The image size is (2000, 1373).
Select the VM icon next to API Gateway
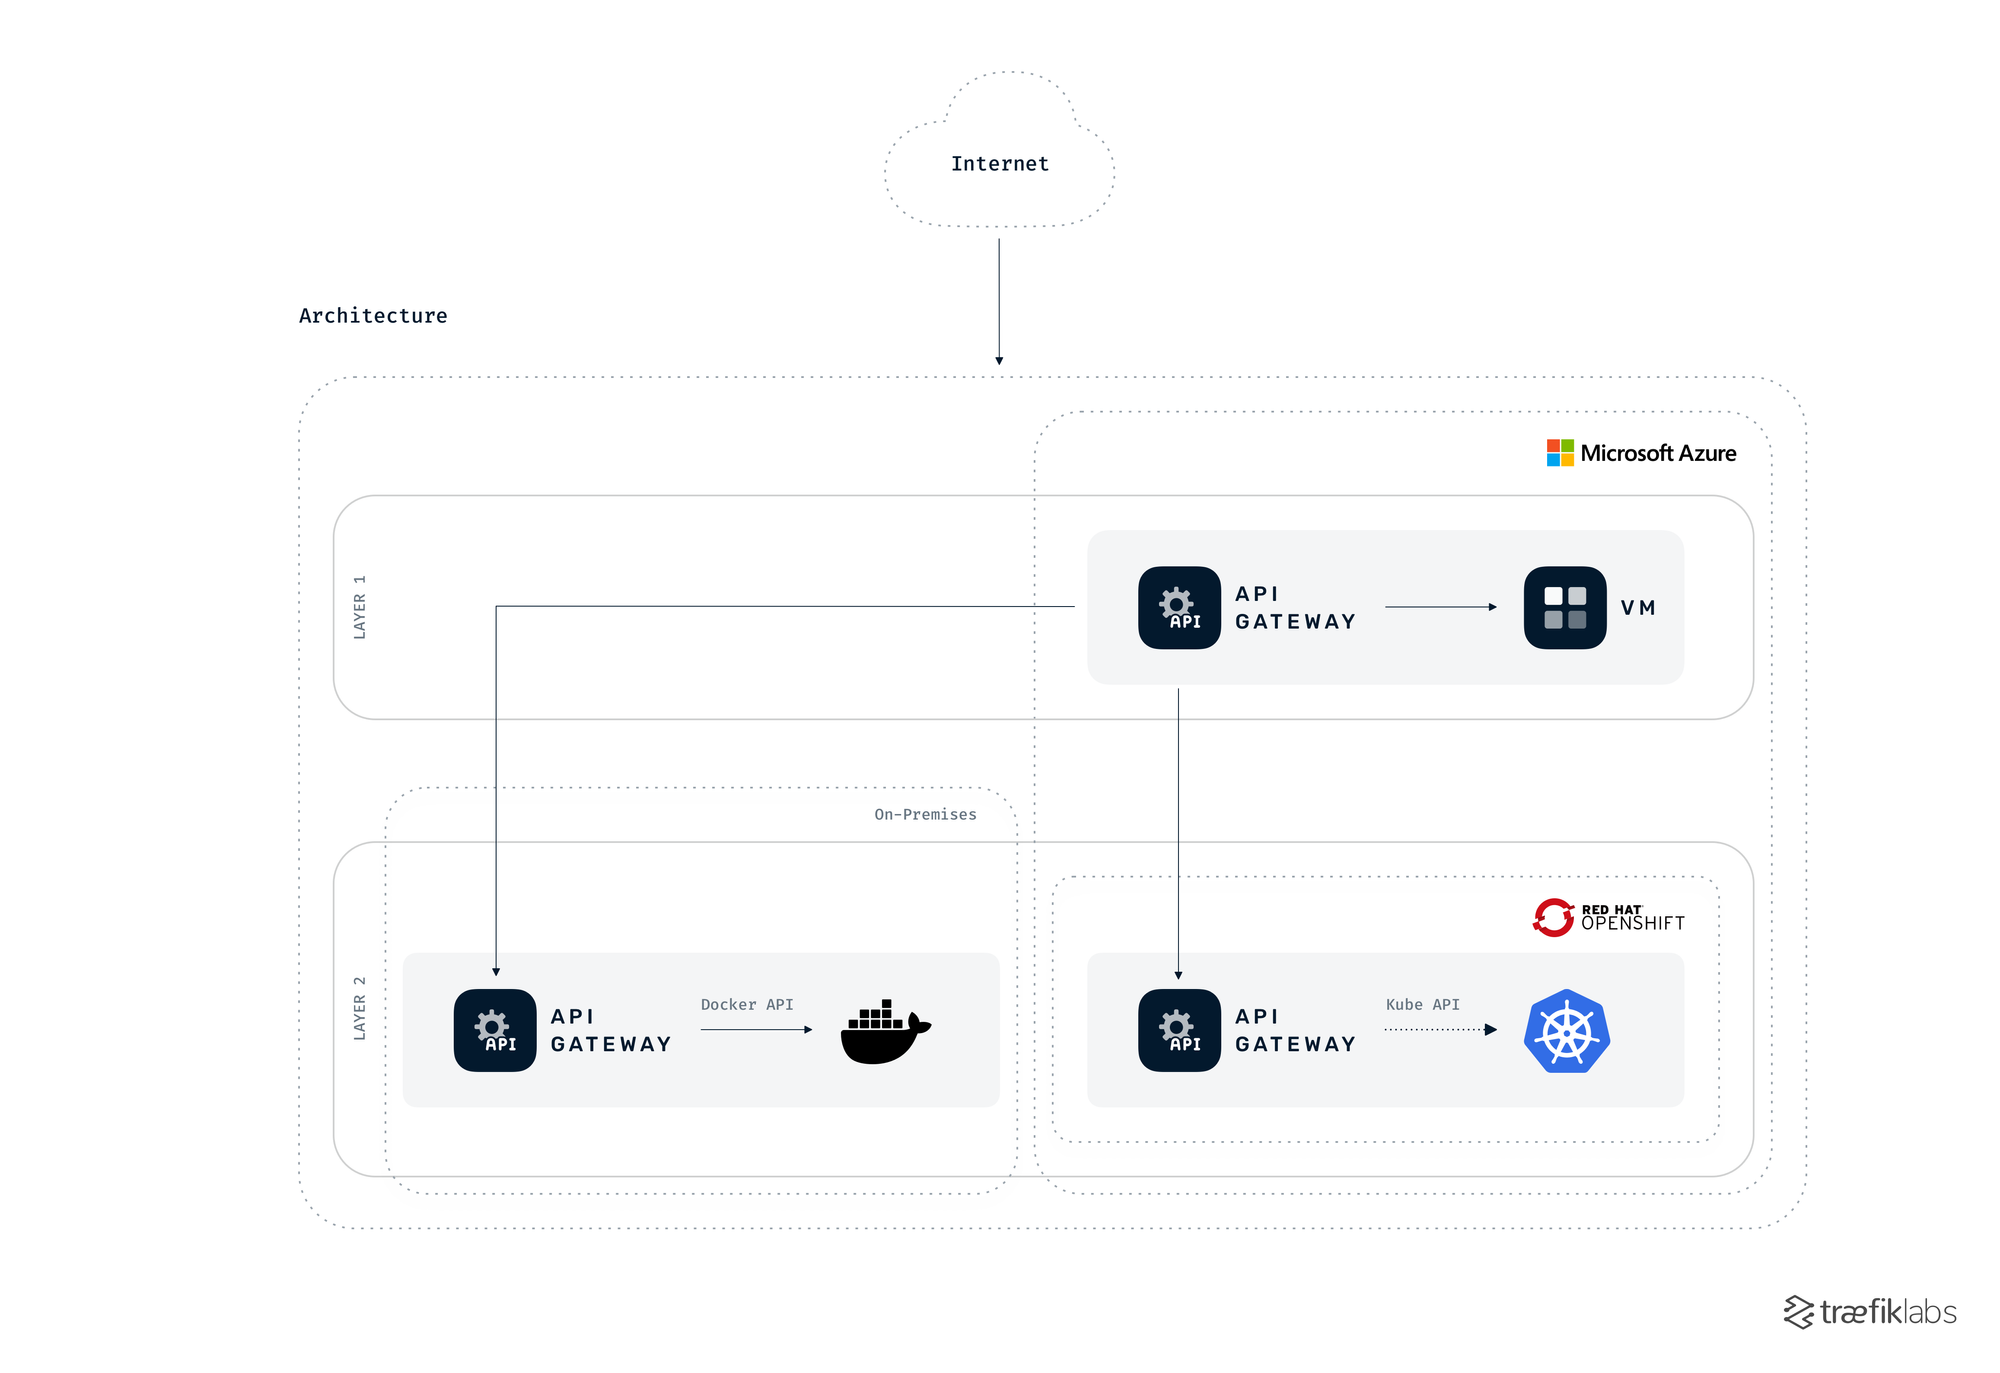pyautogui.click(x=1563, y=607)
